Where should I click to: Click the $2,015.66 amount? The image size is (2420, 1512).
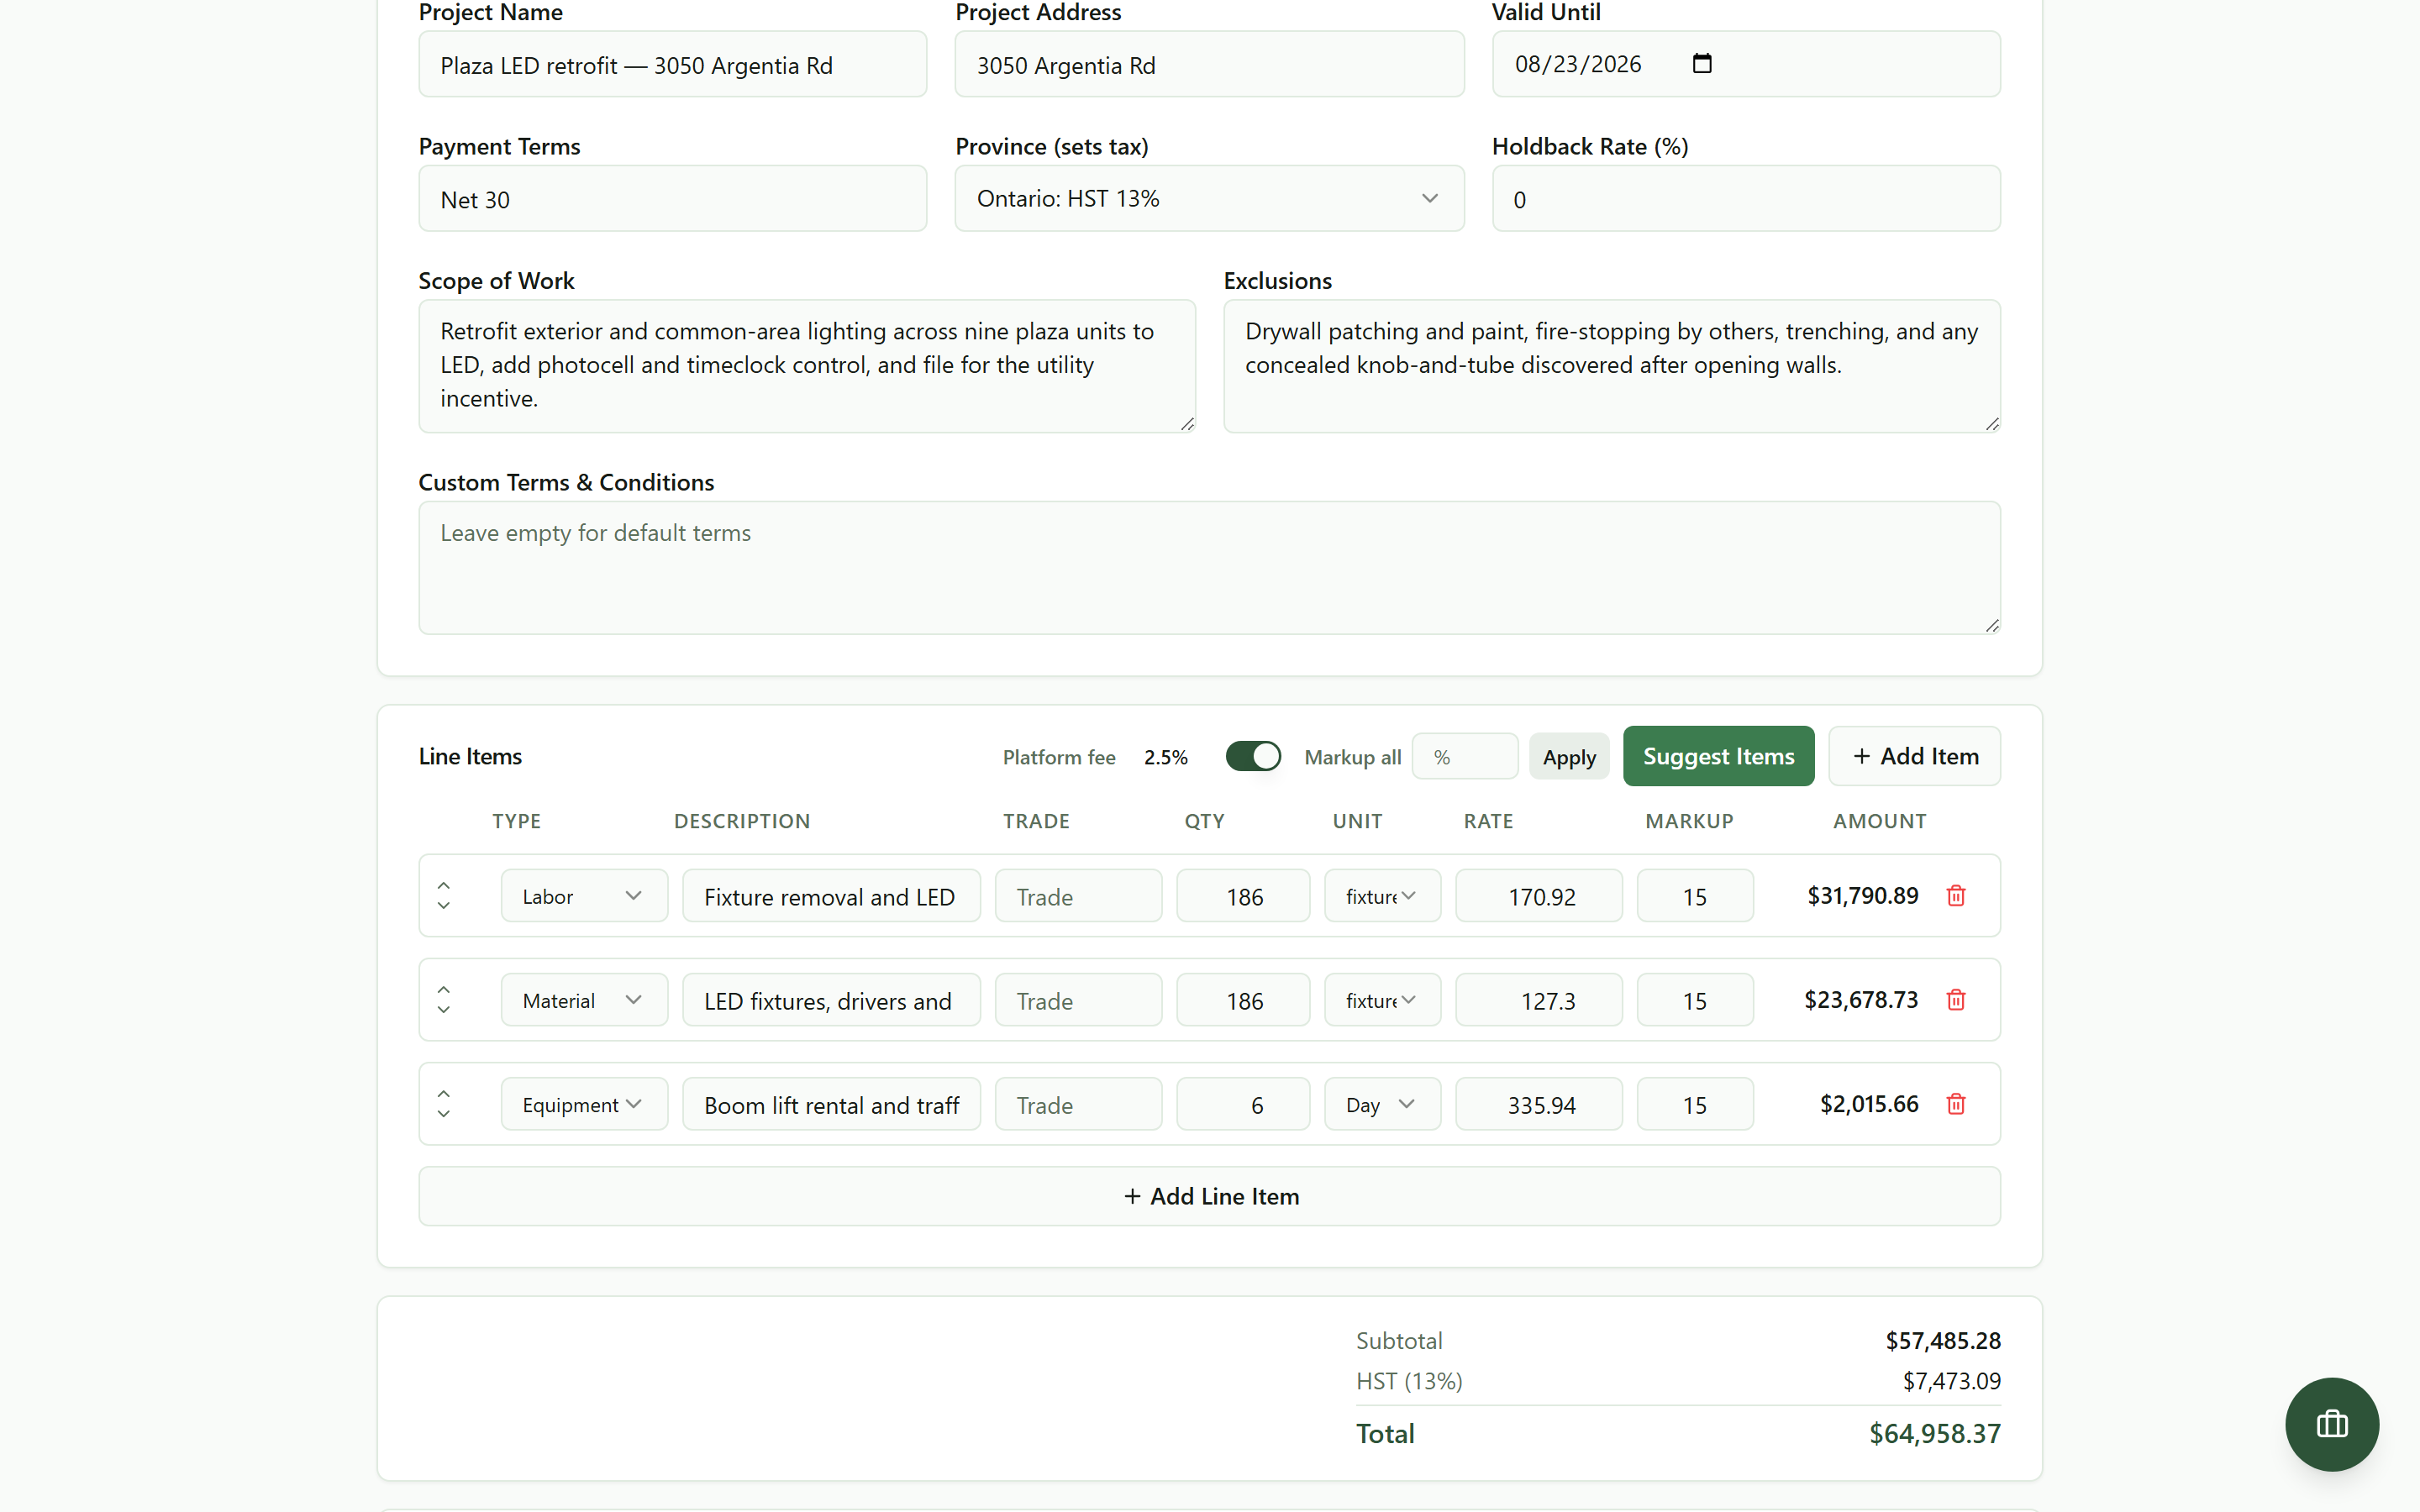click(1869, 1104)
